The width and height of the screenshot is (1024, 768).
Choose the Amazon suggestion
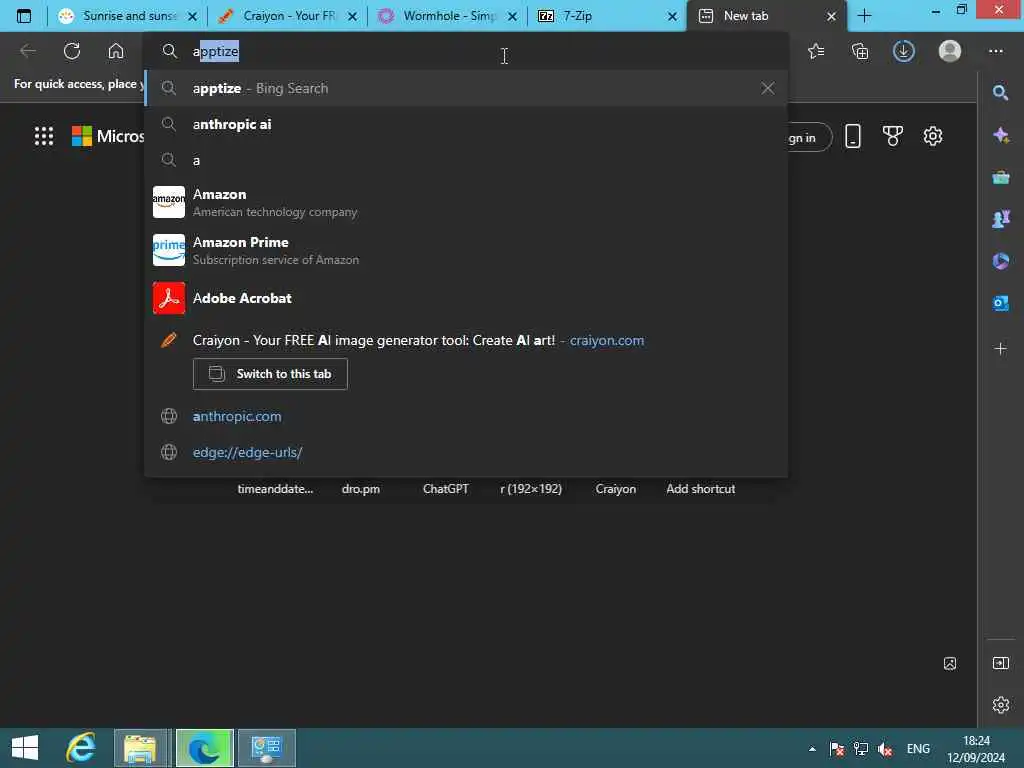pos(466,202)
